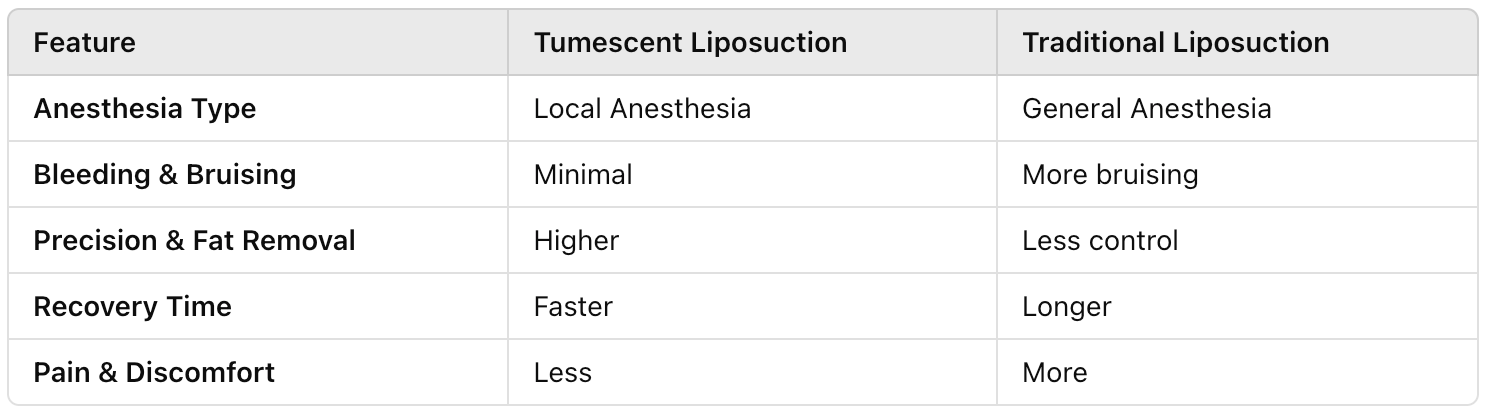
Task: Select the Less control cell
Action: (1100, 240)
